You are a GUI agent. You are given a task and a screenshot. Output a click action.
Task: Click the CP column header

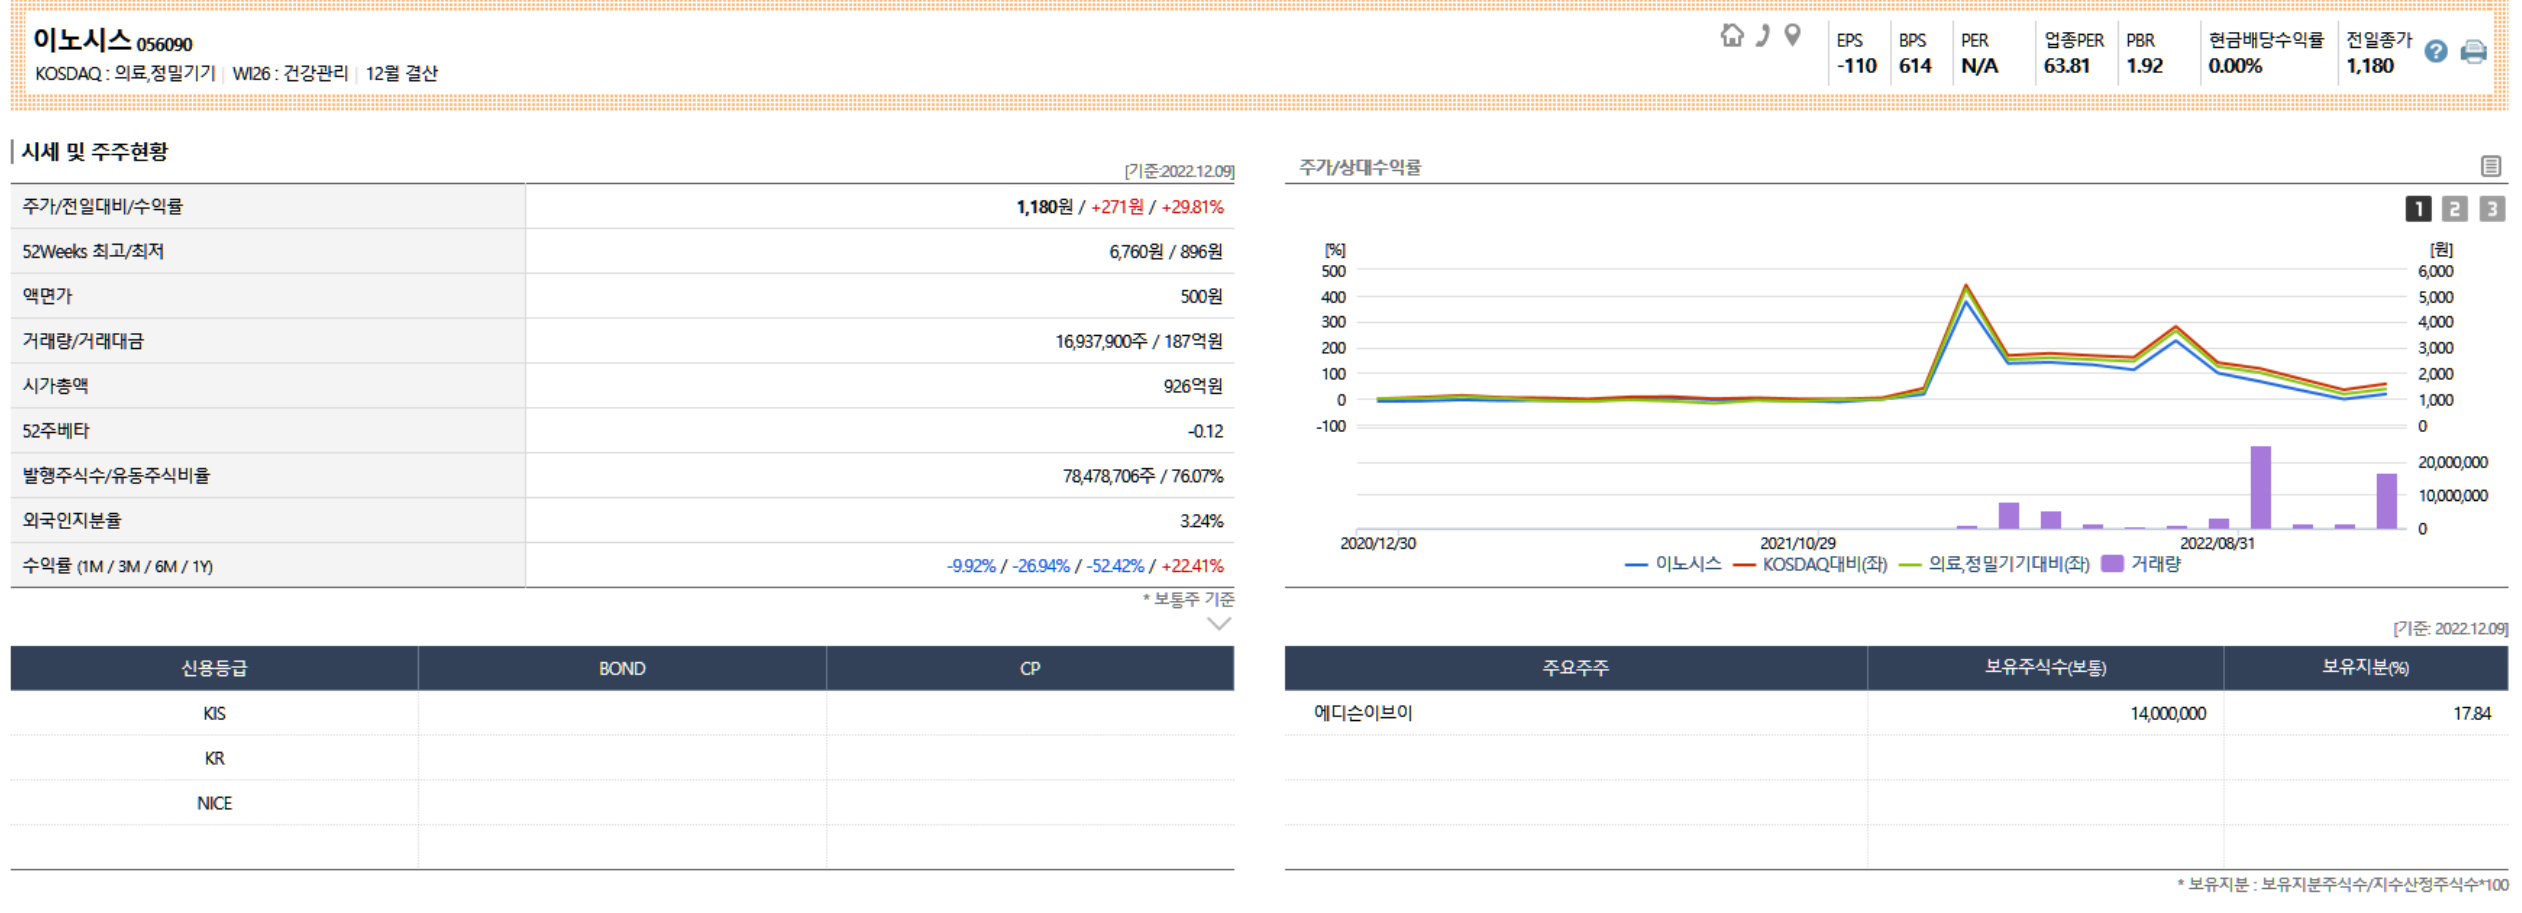click(1030, 668)
